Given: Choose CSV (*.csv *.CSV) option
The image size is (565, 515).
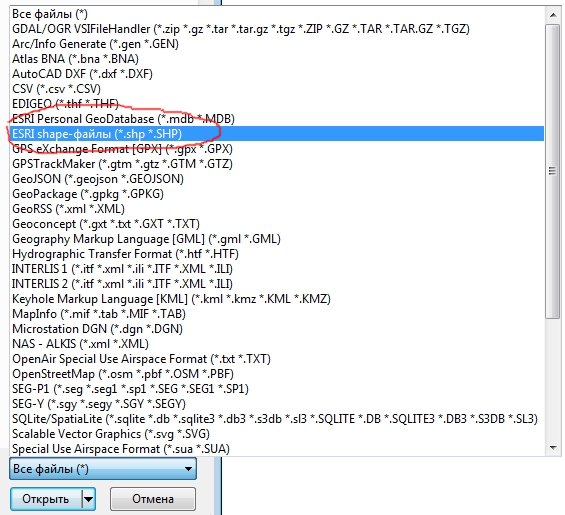Looking at the screenshot, I should [x=277, y=89].
